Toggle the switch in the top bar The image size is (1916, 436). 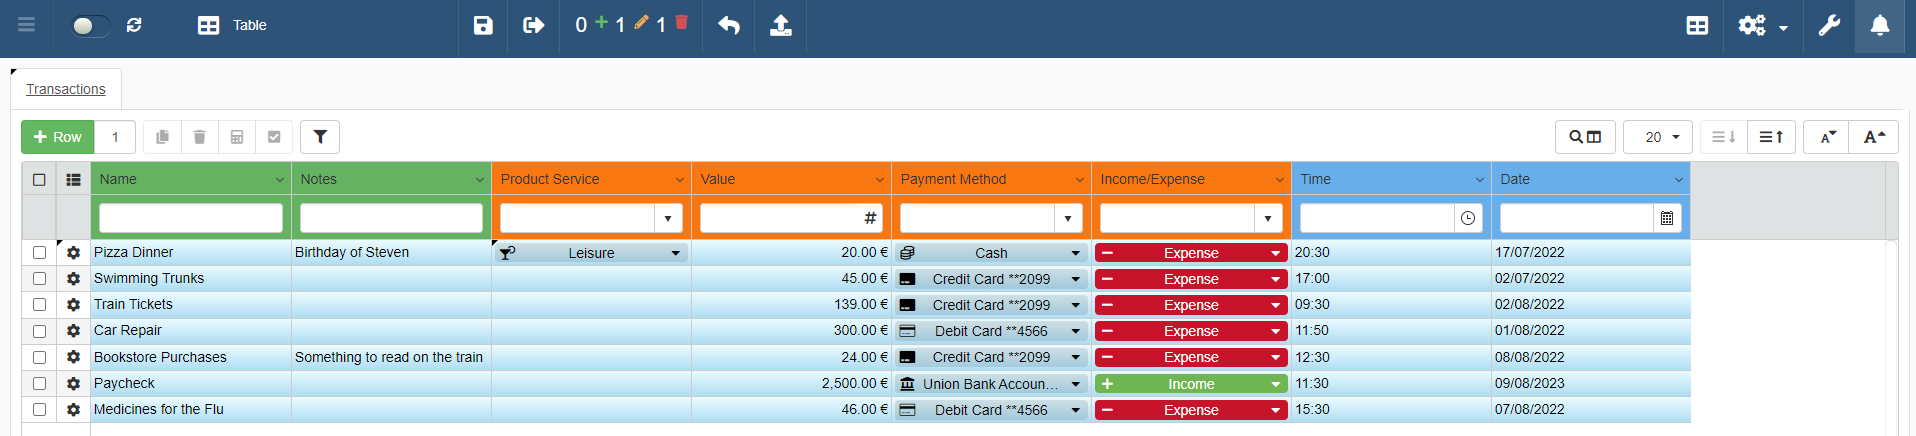pyautogui.click(x=89, y=25)
